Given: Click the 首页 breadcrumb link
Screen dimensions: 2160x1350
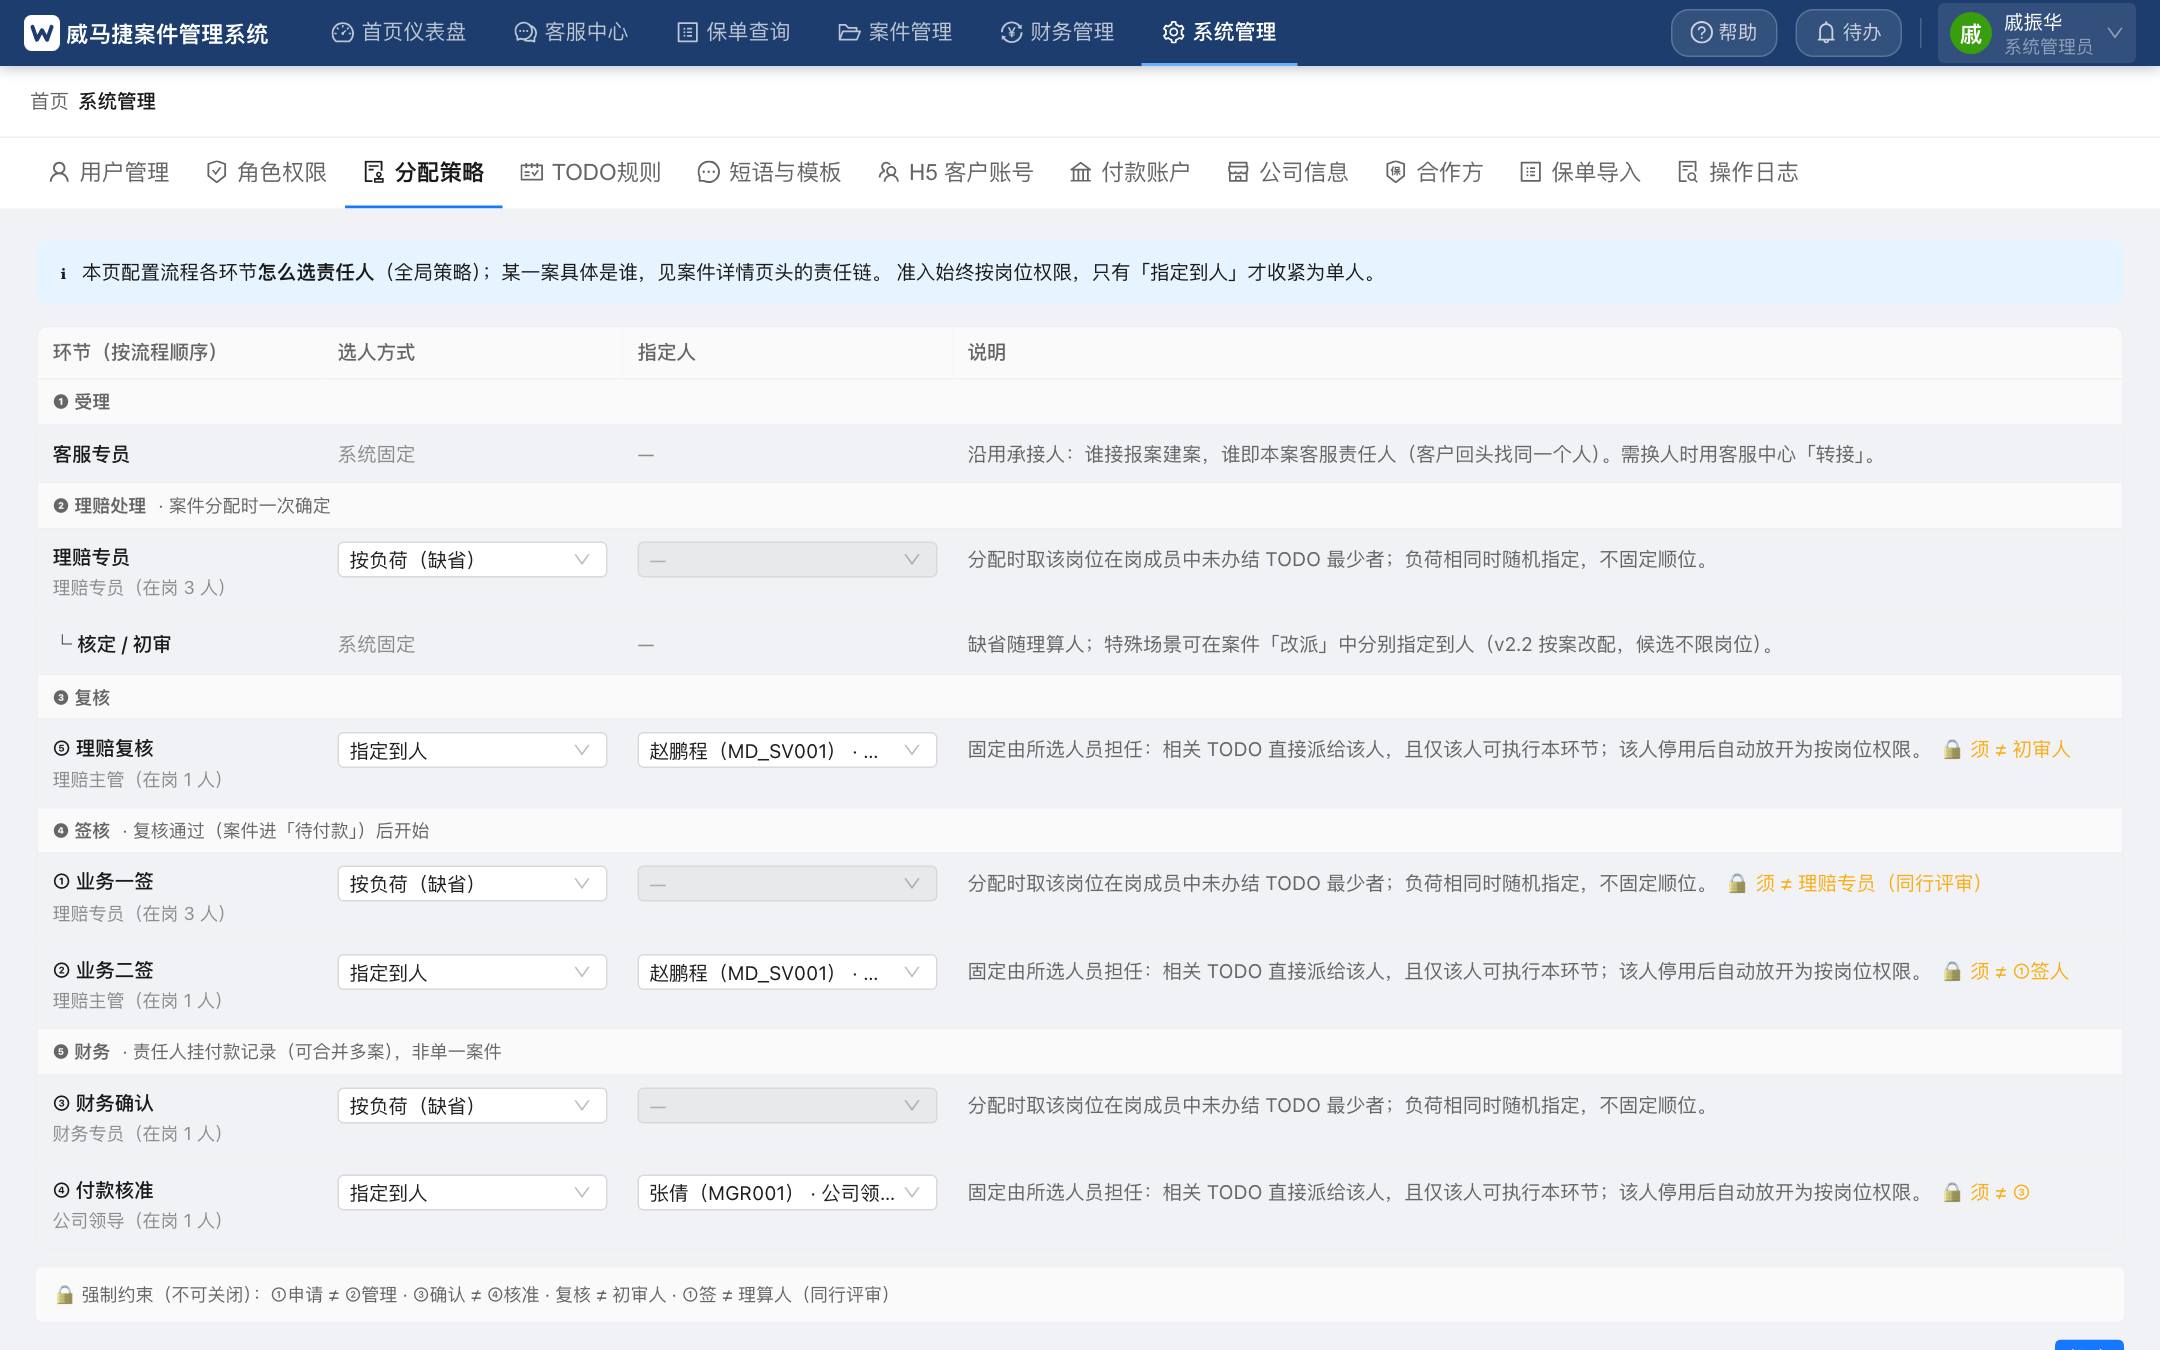Looking at the screenshot, I should (49, 101).
